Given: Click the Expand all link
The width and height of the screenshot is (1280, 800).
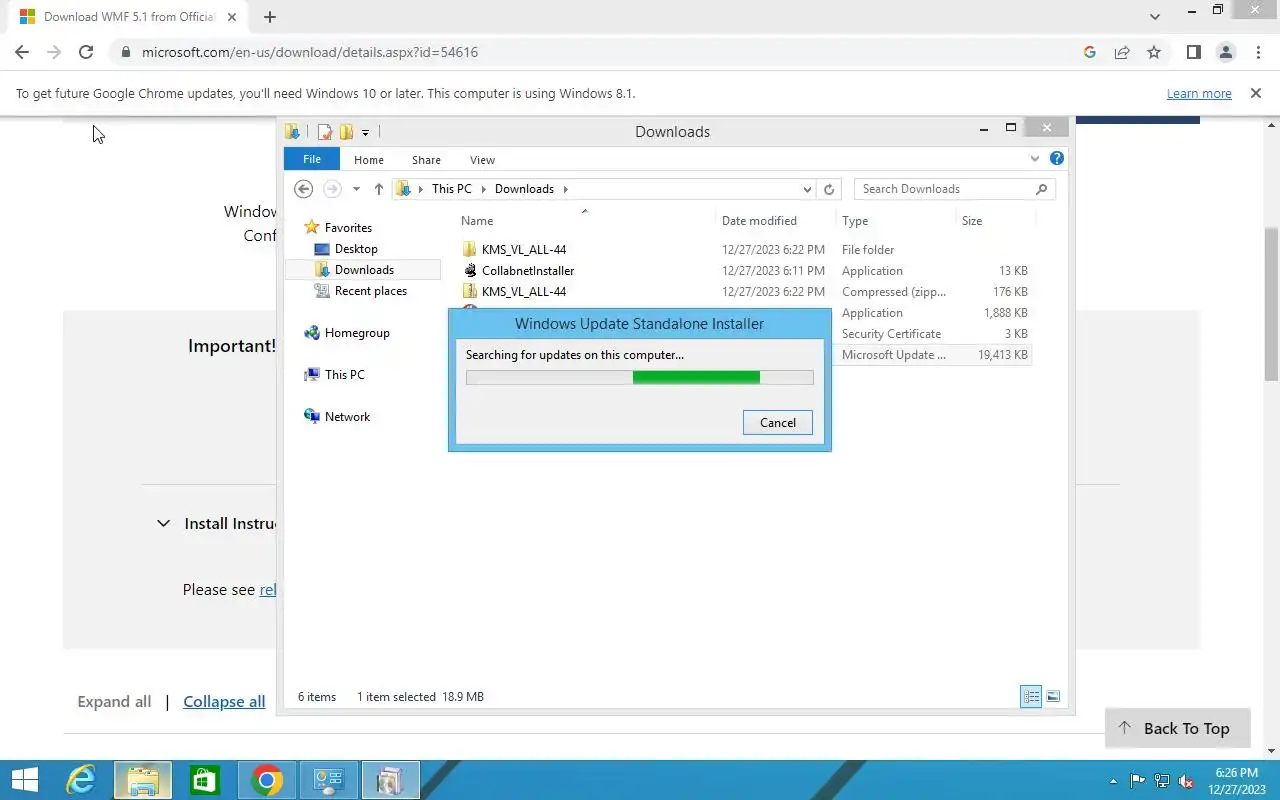Looking at the screenshot, I should pos(114,702).
